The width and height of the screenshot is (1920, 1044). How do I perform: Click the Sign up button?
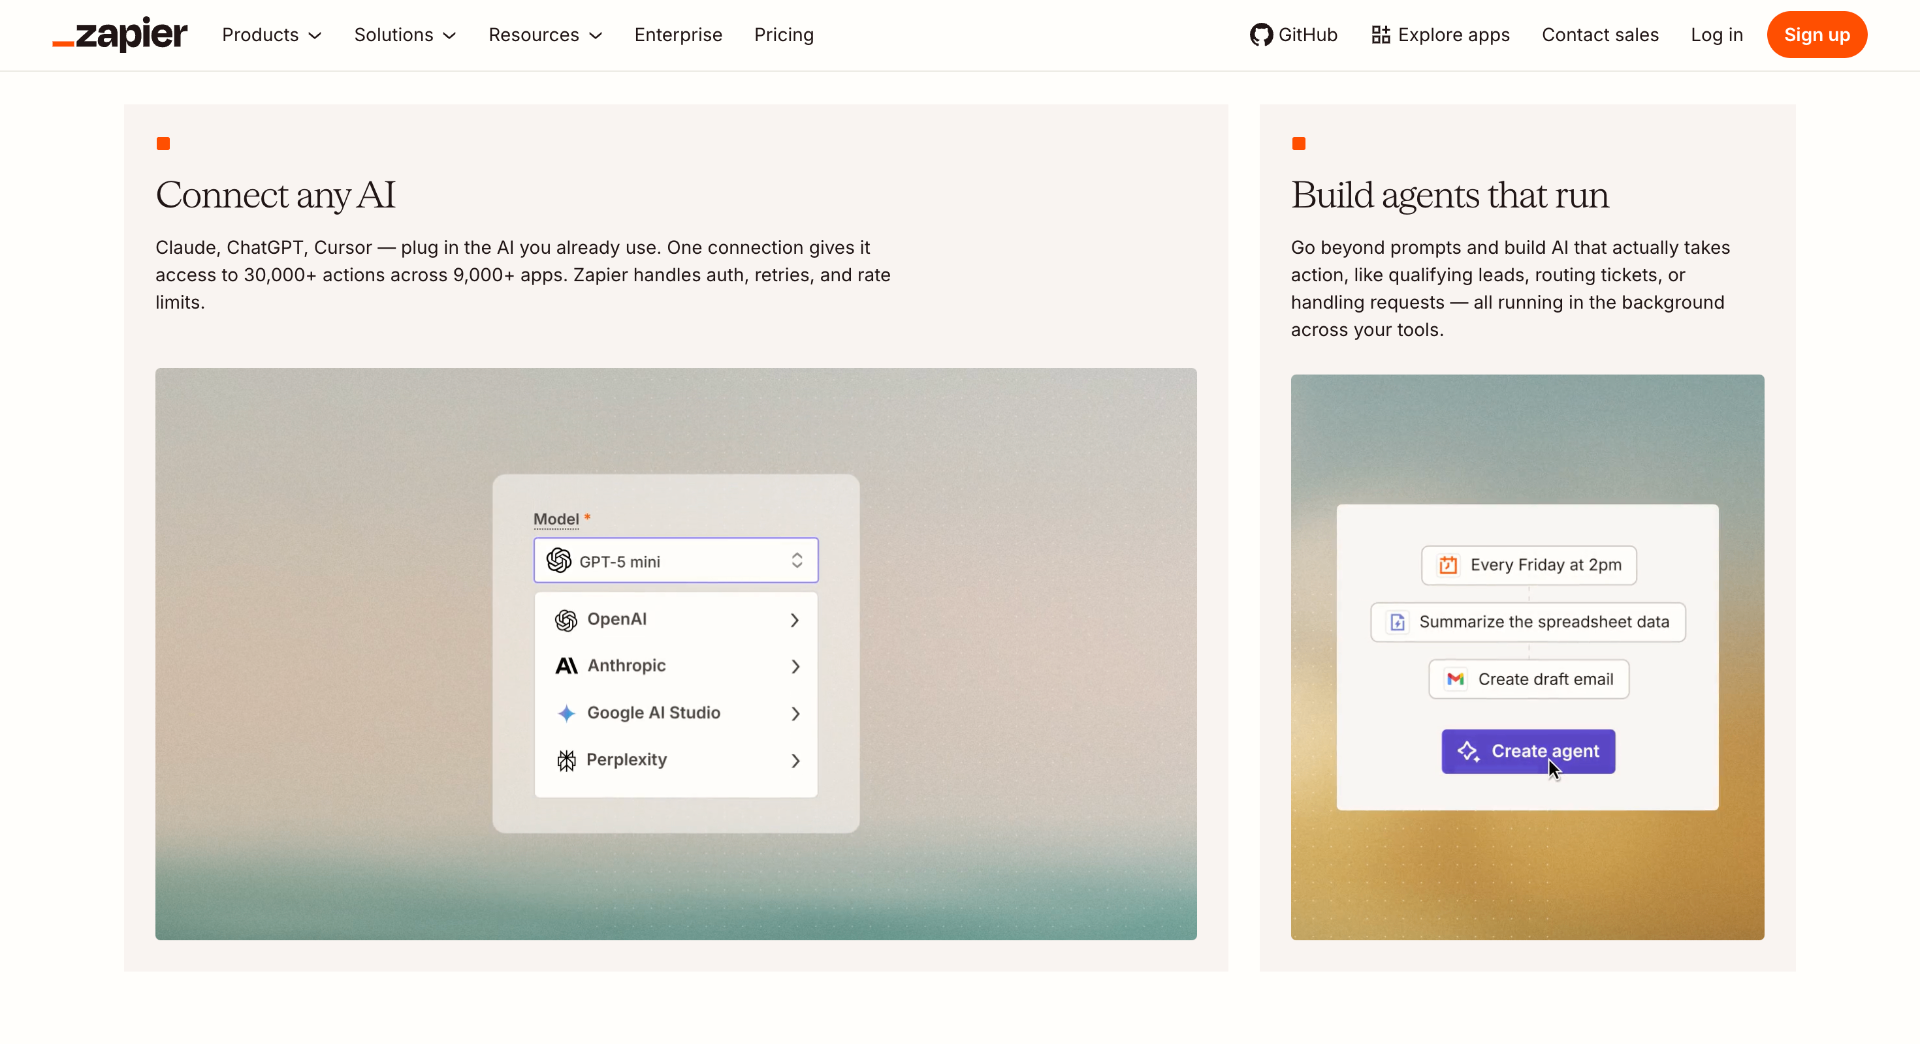[1817, 35]
